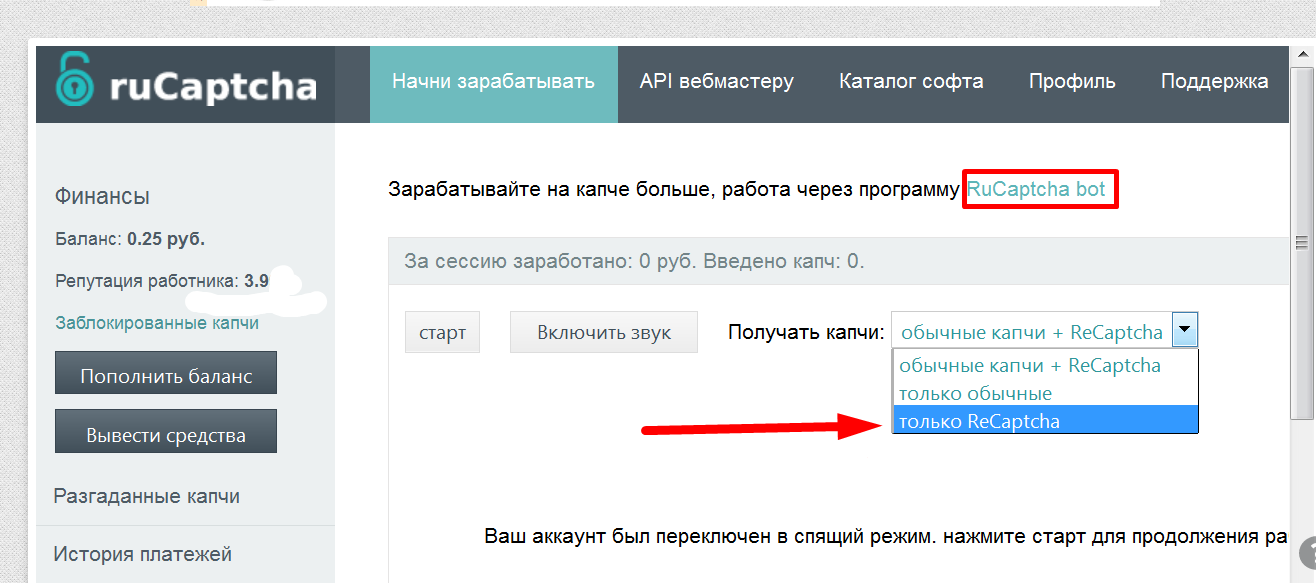Choose 'только обычные' option
This screenshot has width=1316, height=583.
coord(1045,393)
